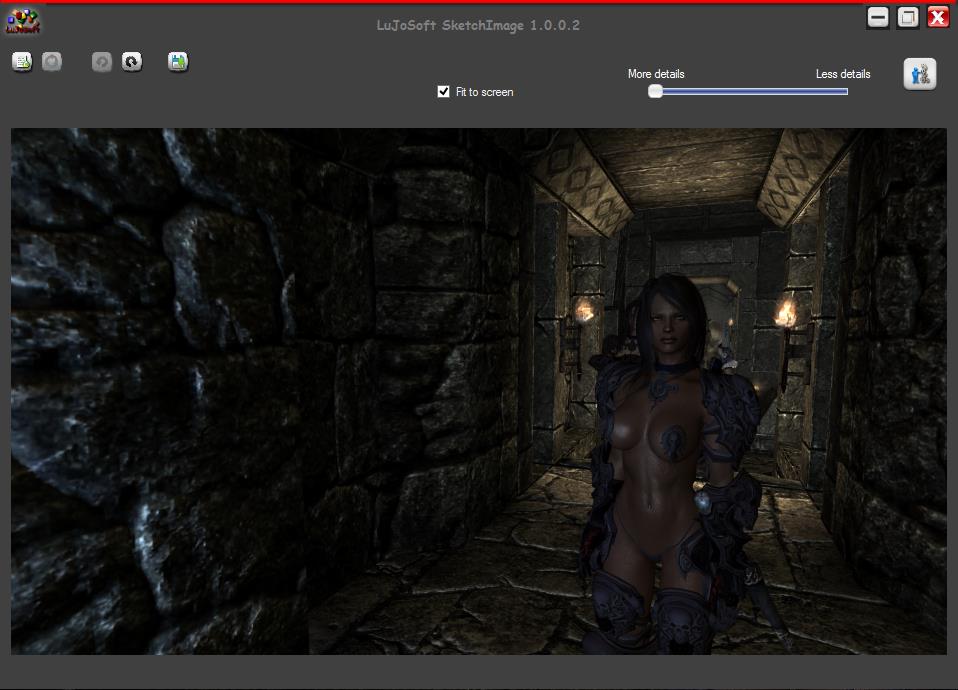This screenshot has width=958, height=690.
Task: Click the far right end of detail slider
Action: point(846,91)
